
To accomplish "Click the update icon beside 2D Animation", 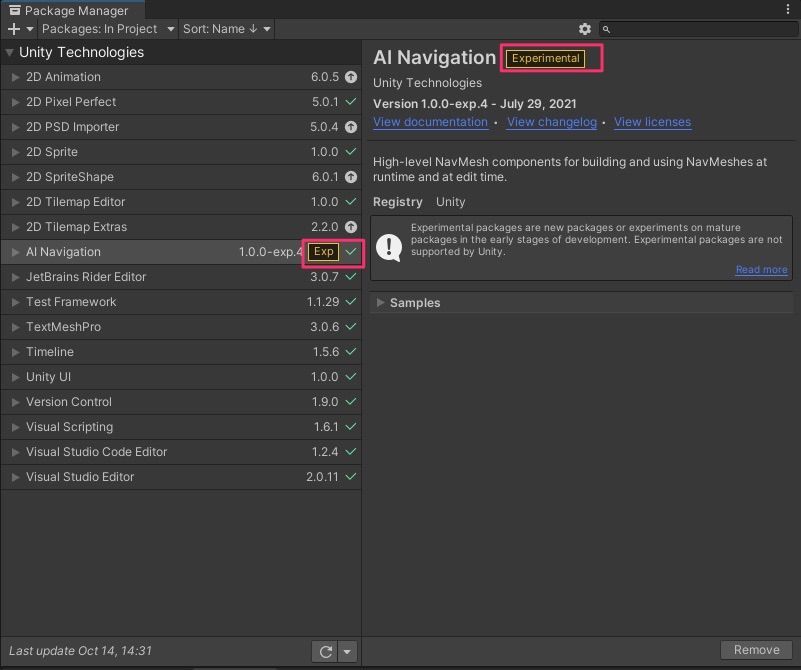I will (350, 76).
